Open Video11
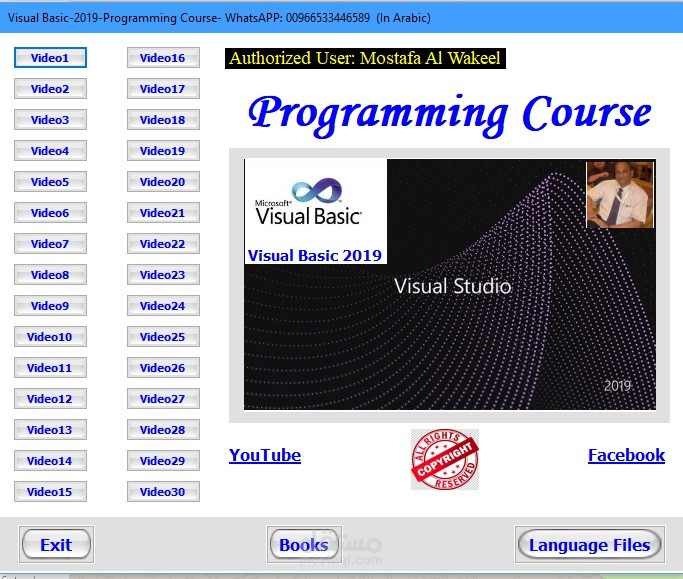Screen dimensions: 683x579 click(50, 368)
